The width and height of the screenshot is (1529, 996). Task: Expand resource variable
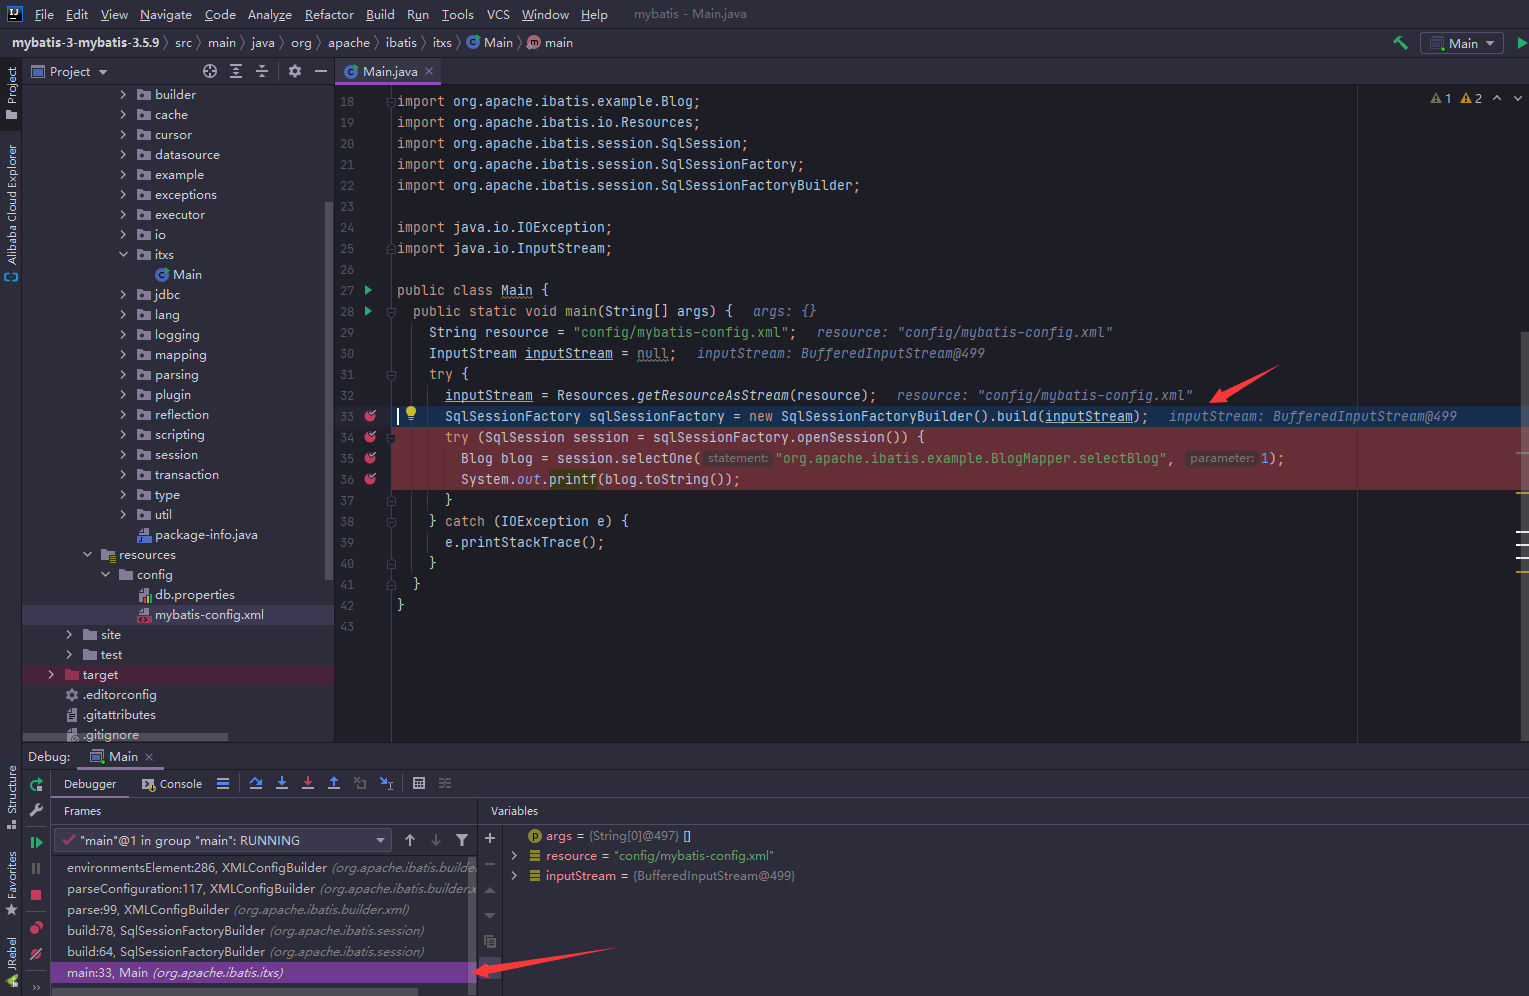point(514,855)
